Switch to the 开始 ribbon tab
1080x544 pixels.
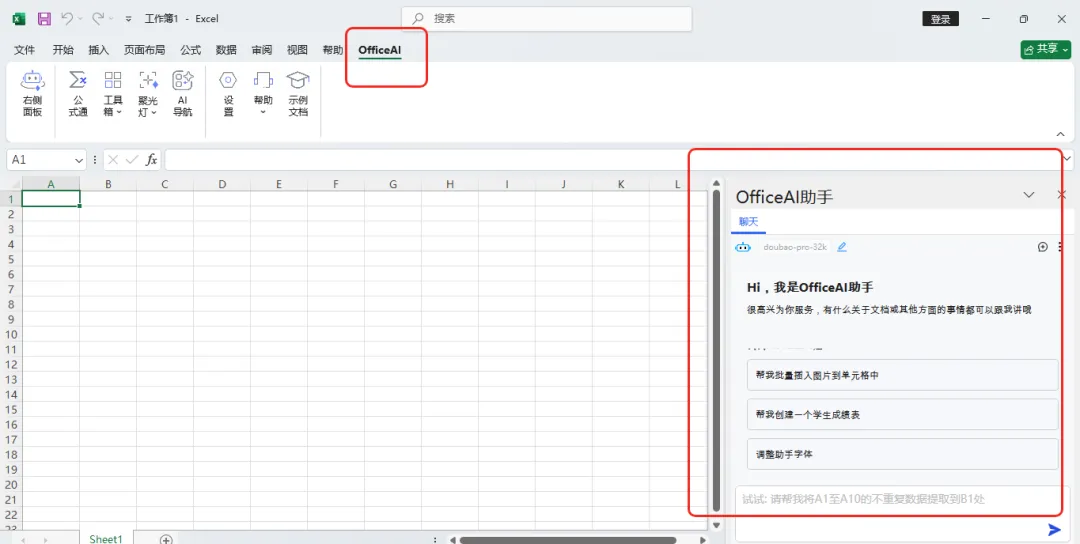pyautogui.click(x=63, y=50)
